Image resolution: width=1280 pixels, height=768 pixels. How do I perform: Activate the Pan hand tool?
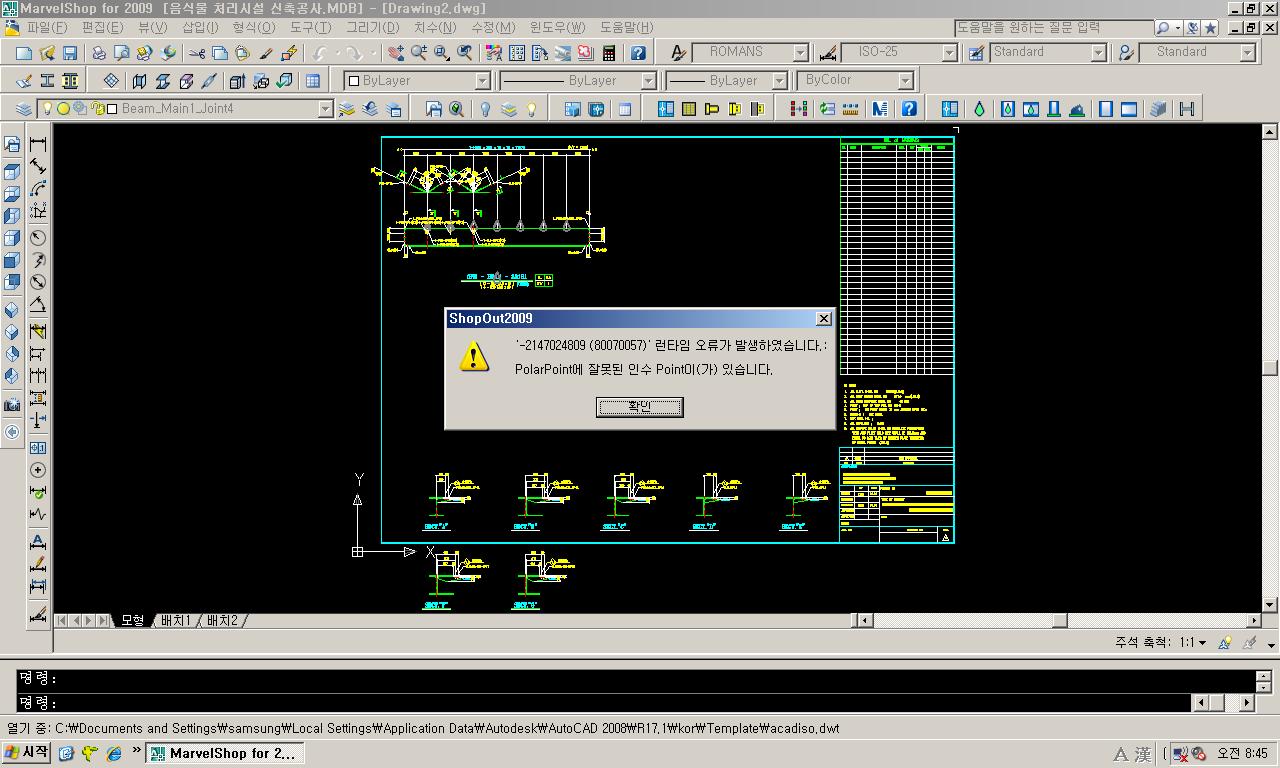396,53
